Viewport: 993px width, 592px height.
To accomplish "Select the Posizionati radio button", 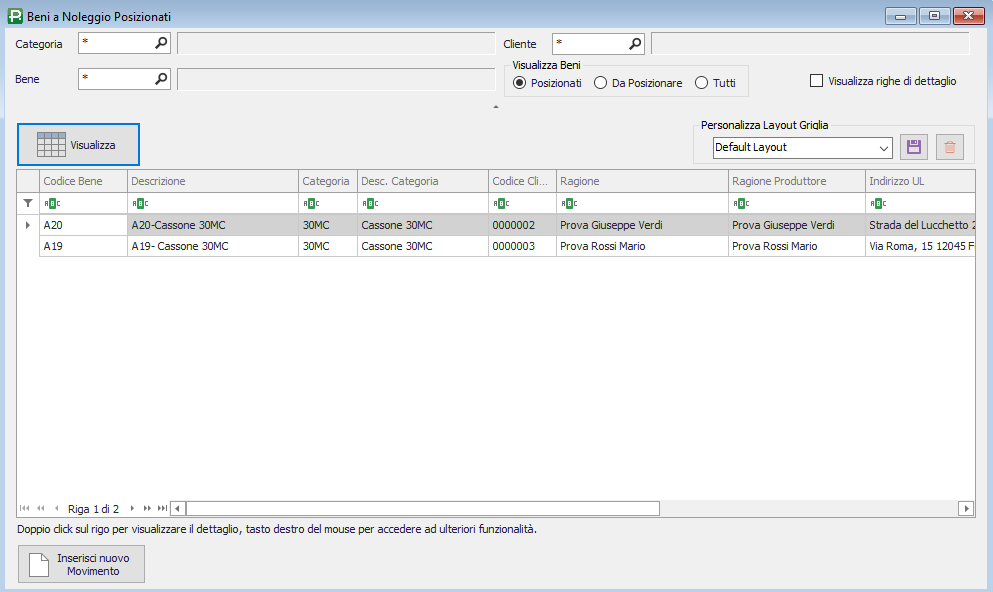I will coord(519,83).
